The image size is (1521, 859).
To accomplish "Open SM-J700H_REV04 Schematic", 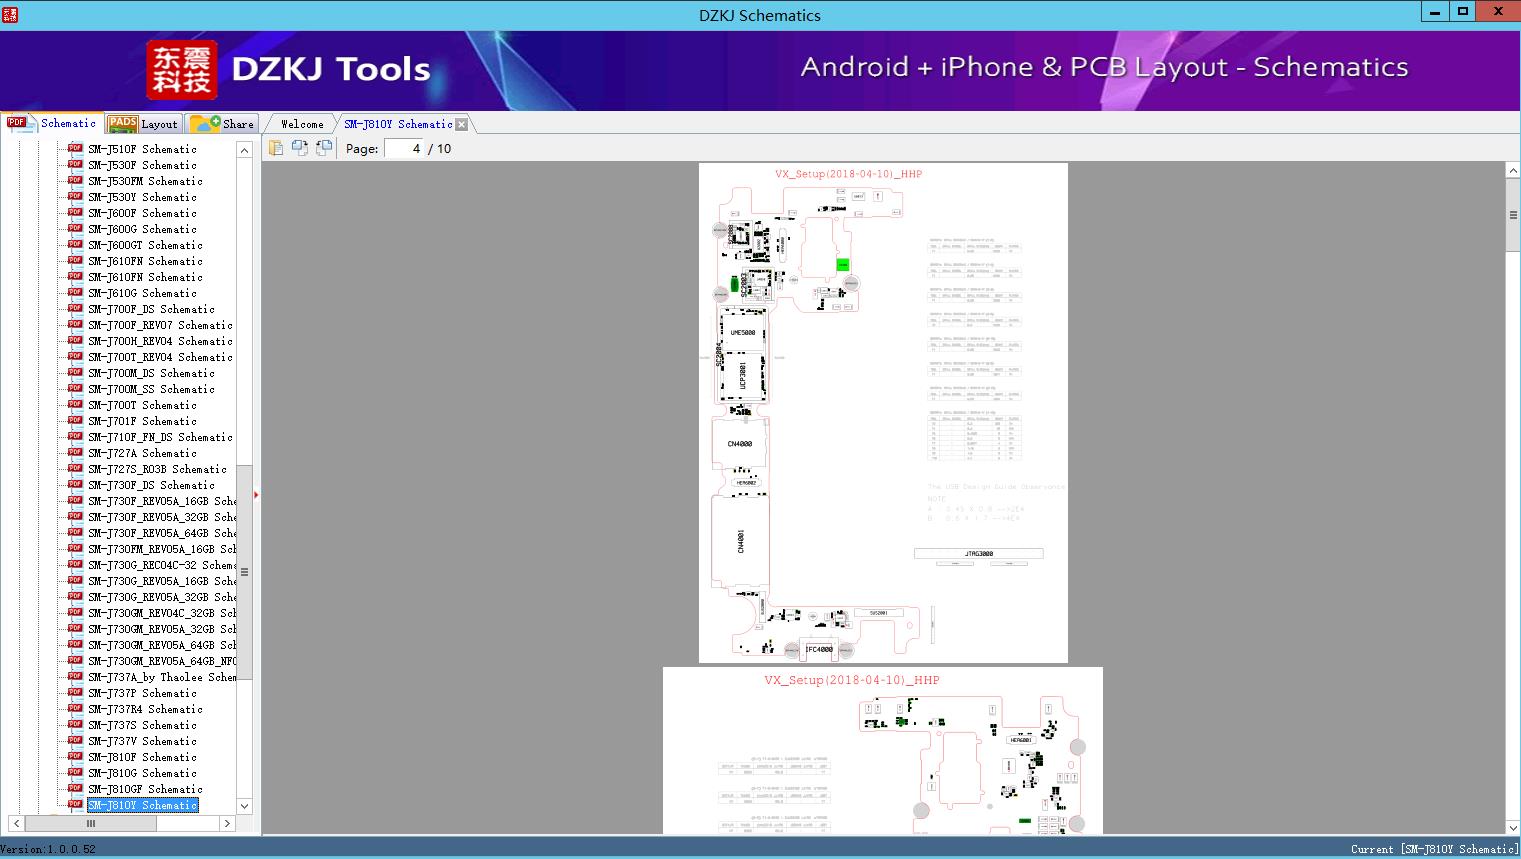I will [160, 341].
